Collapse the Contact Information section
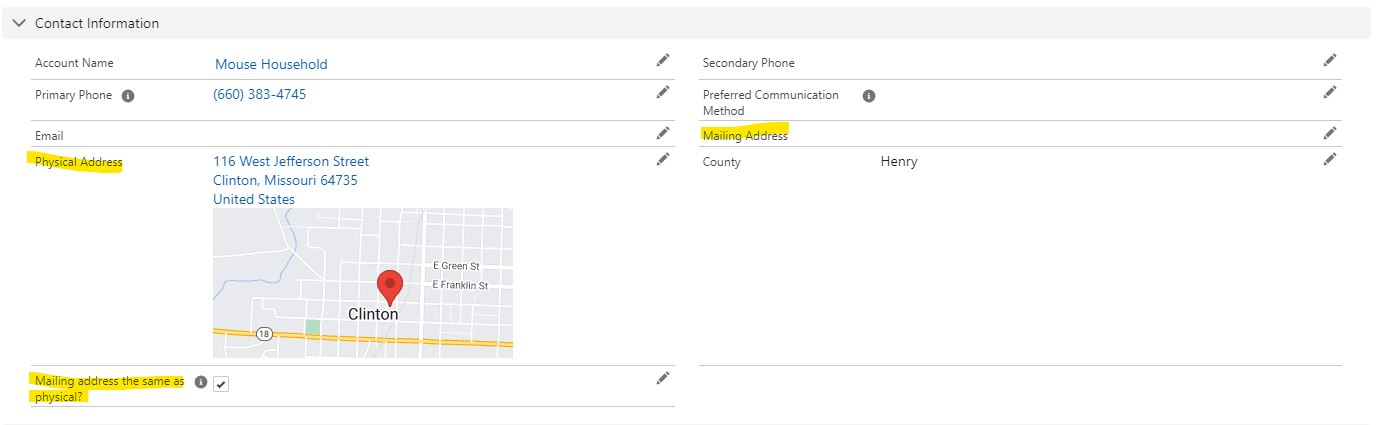1381x425 pixels. 19,23
